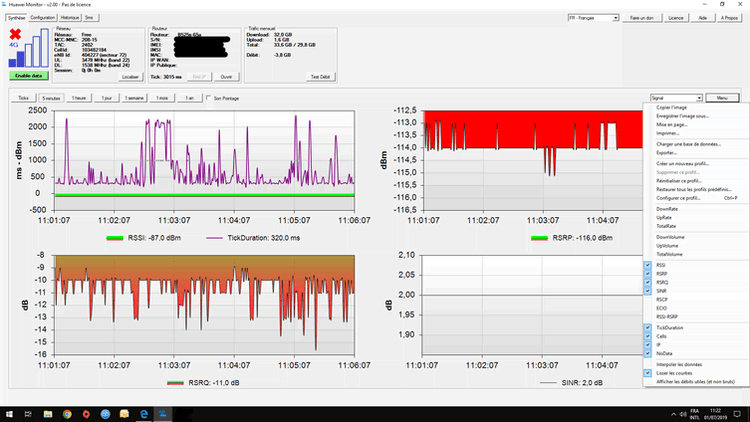Click the Menu button
The height and width of the screenshot is (422, 750).
click(x=722, y=98)
